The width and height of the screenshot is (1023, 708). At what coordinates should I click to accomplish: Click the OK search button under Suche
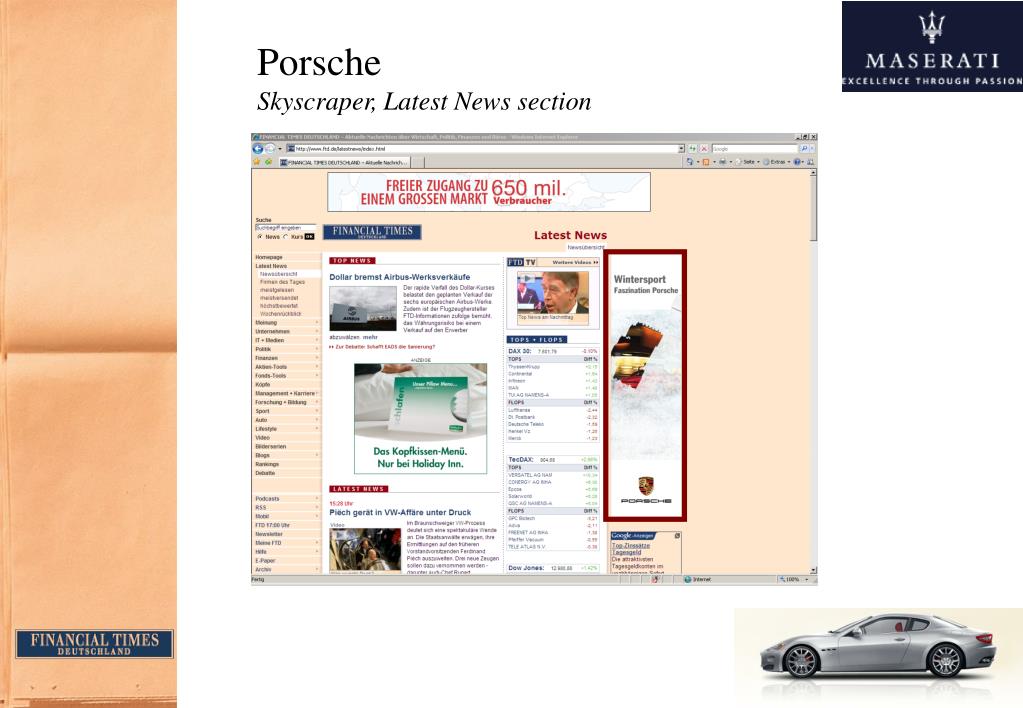point(309,237)
